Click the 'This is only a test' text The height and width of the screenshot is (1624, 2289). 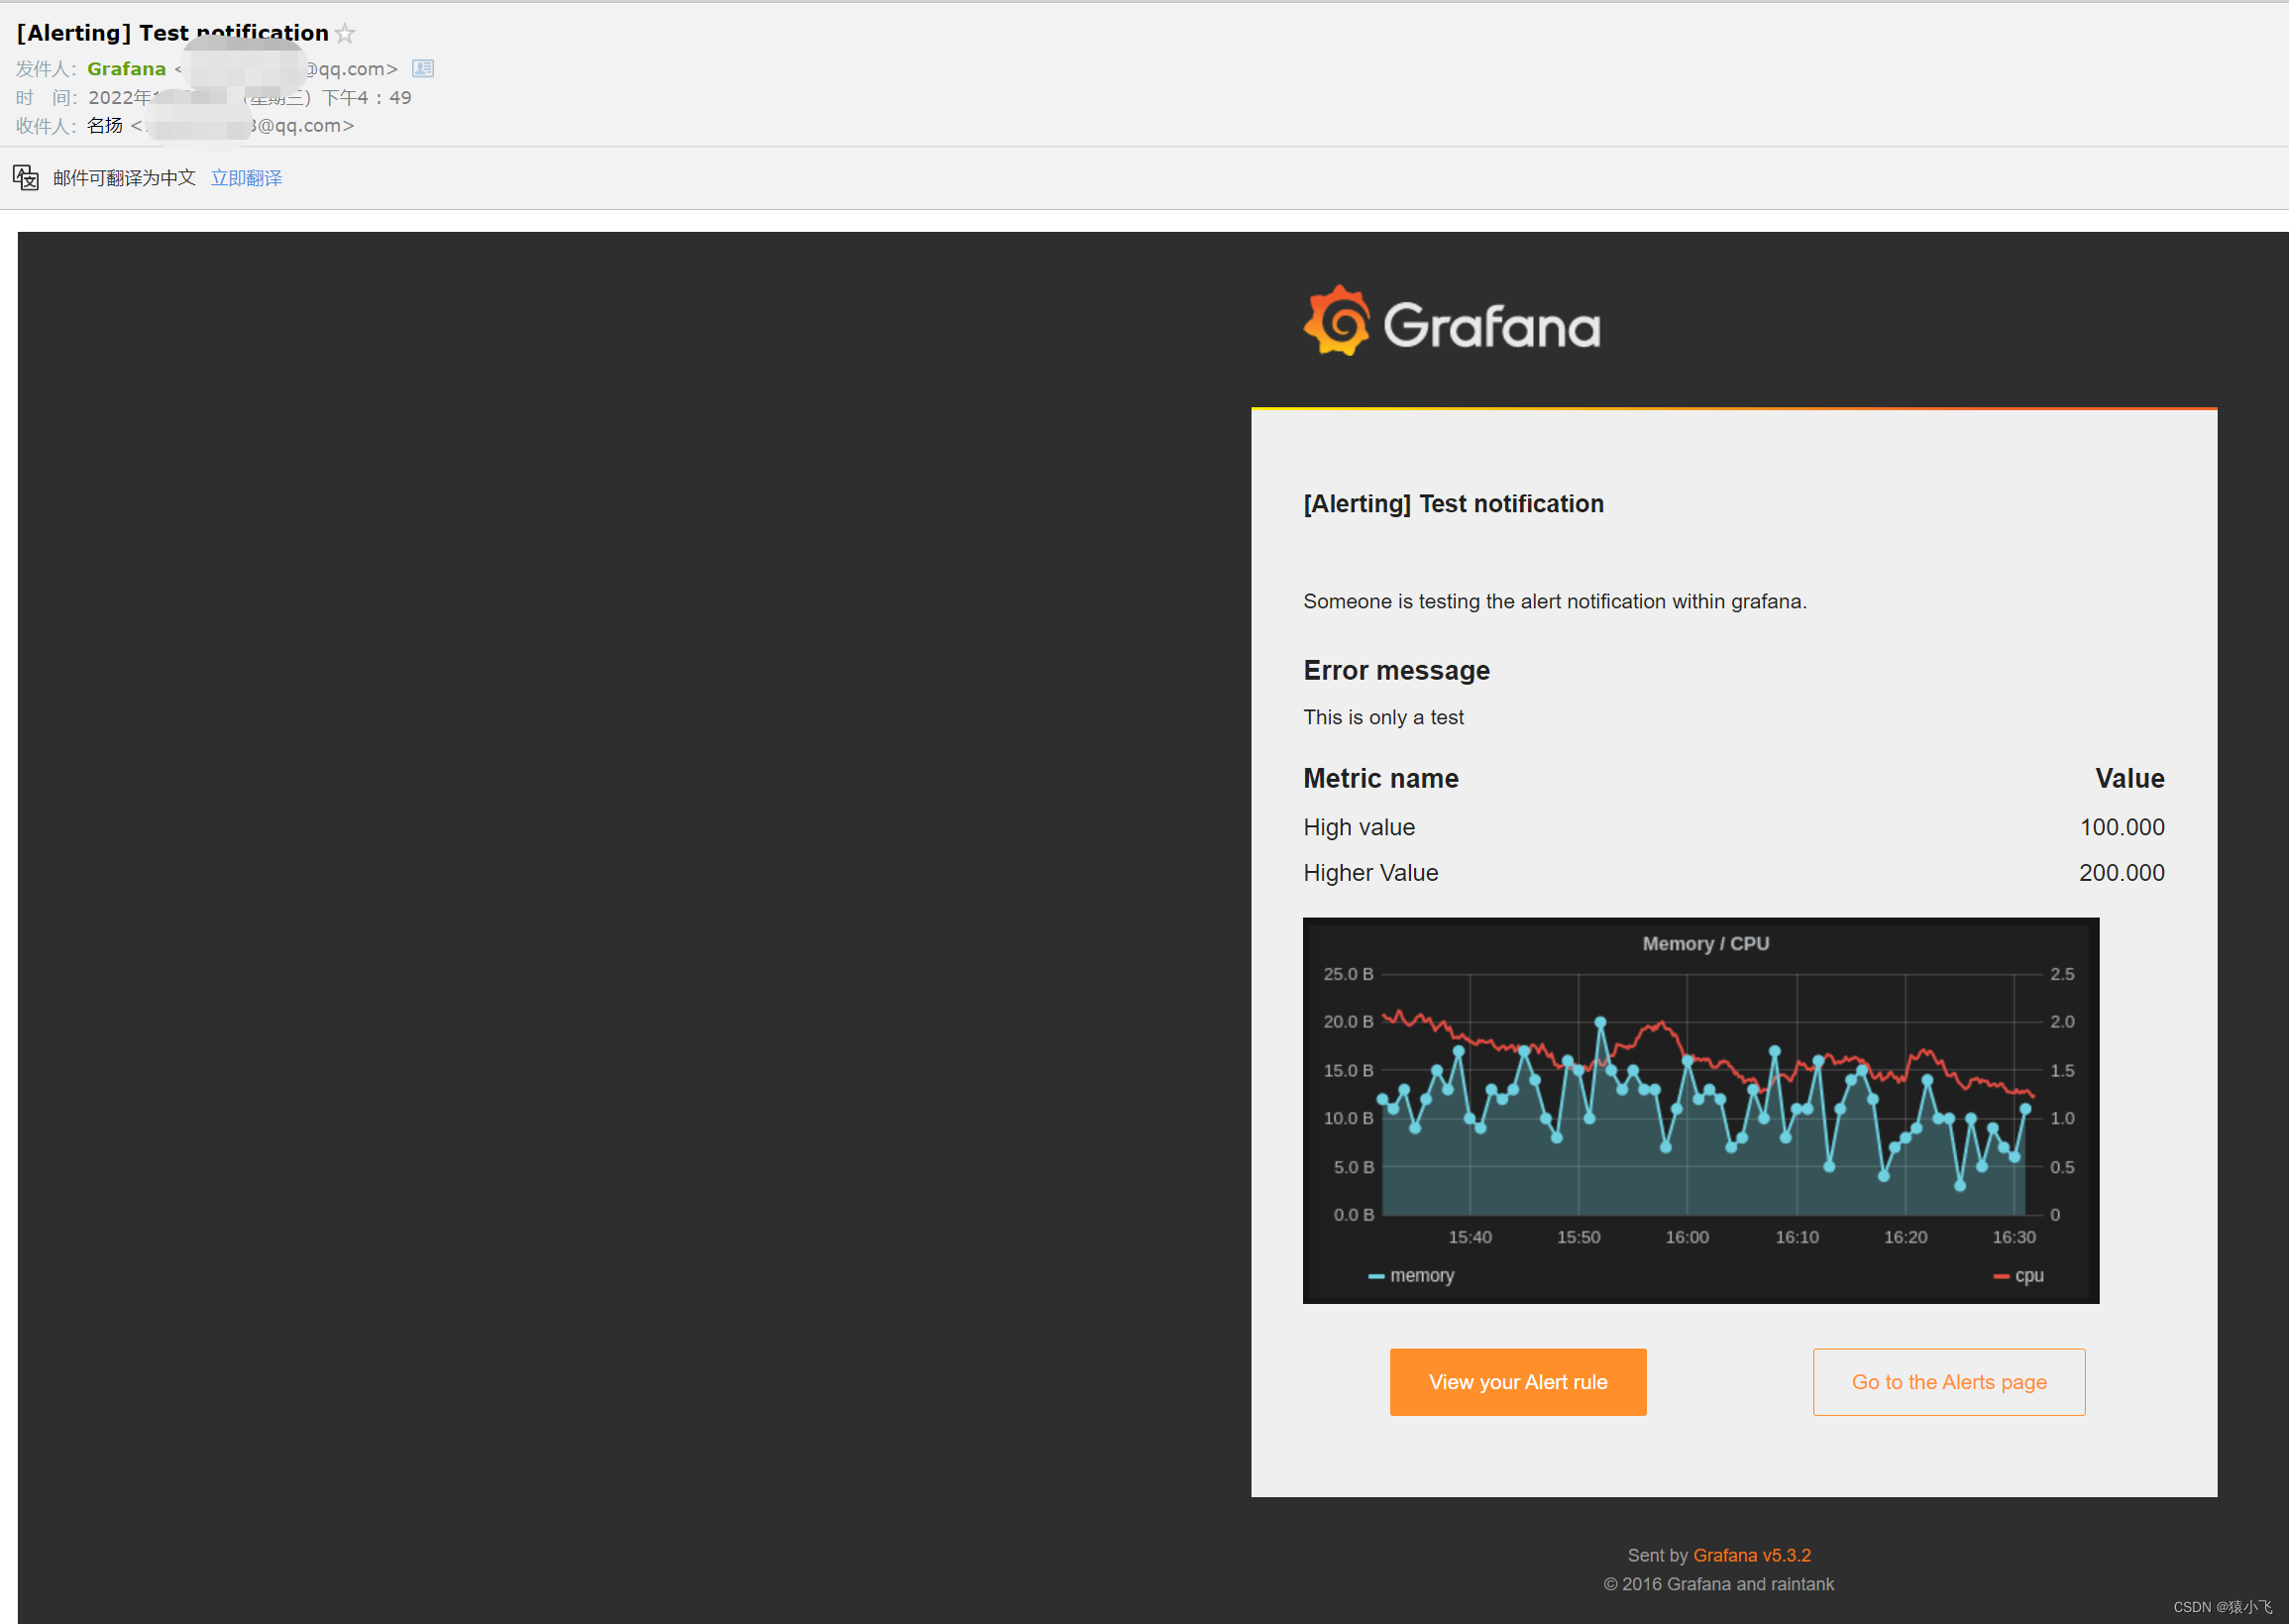click(1383, 717)
